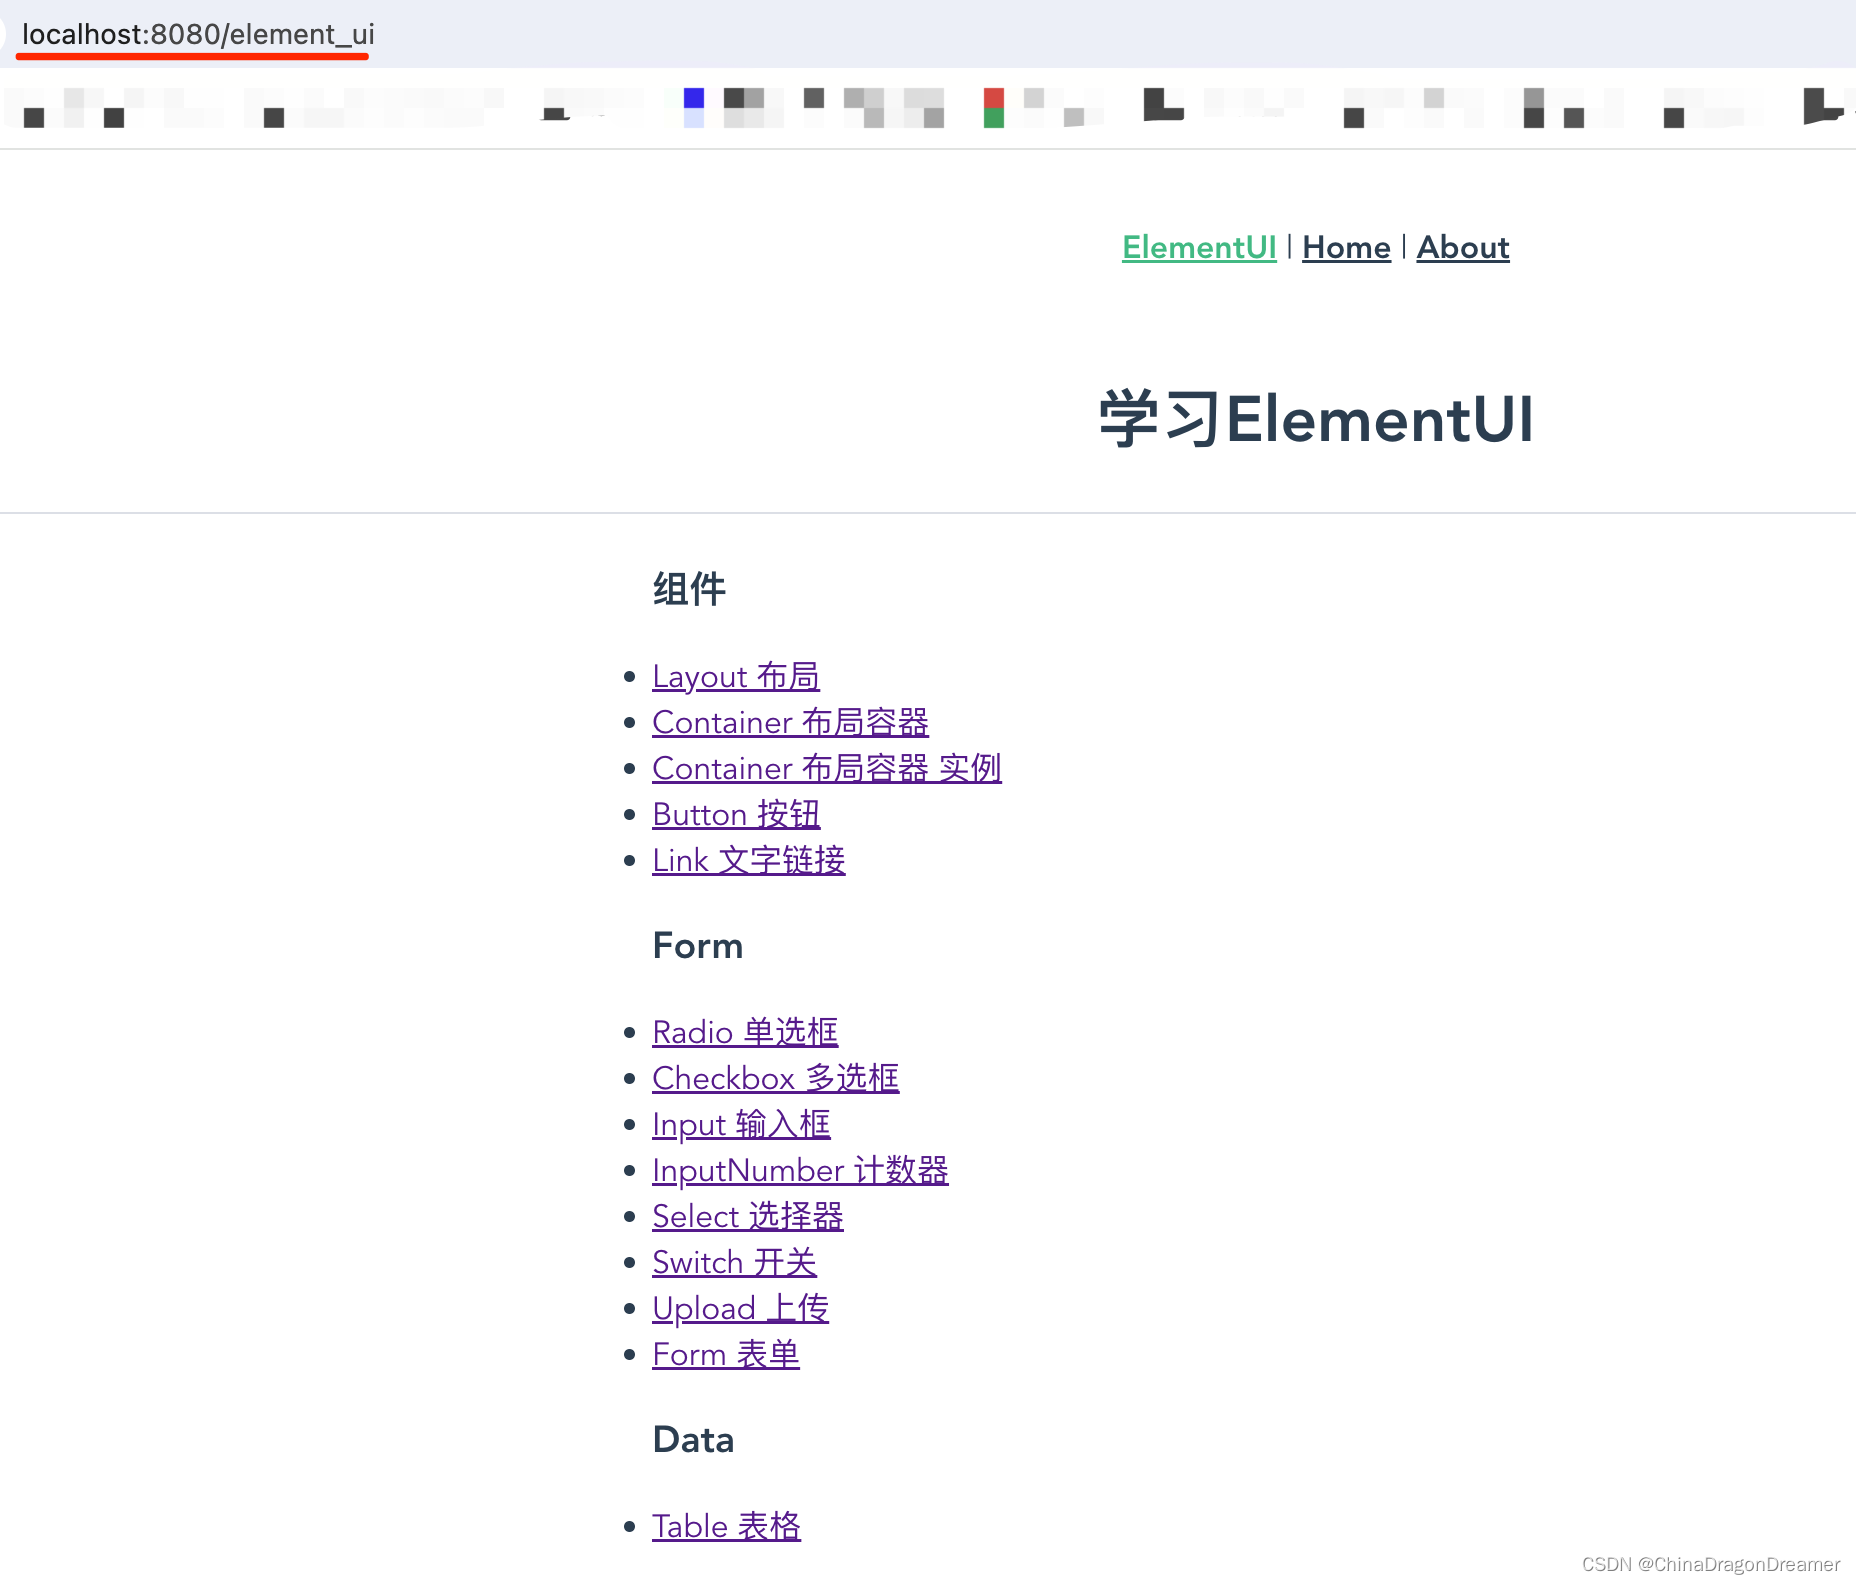Open the Layout 布局 link
The width and height of the screenshot is (1856, 1584).
[736, 677]
